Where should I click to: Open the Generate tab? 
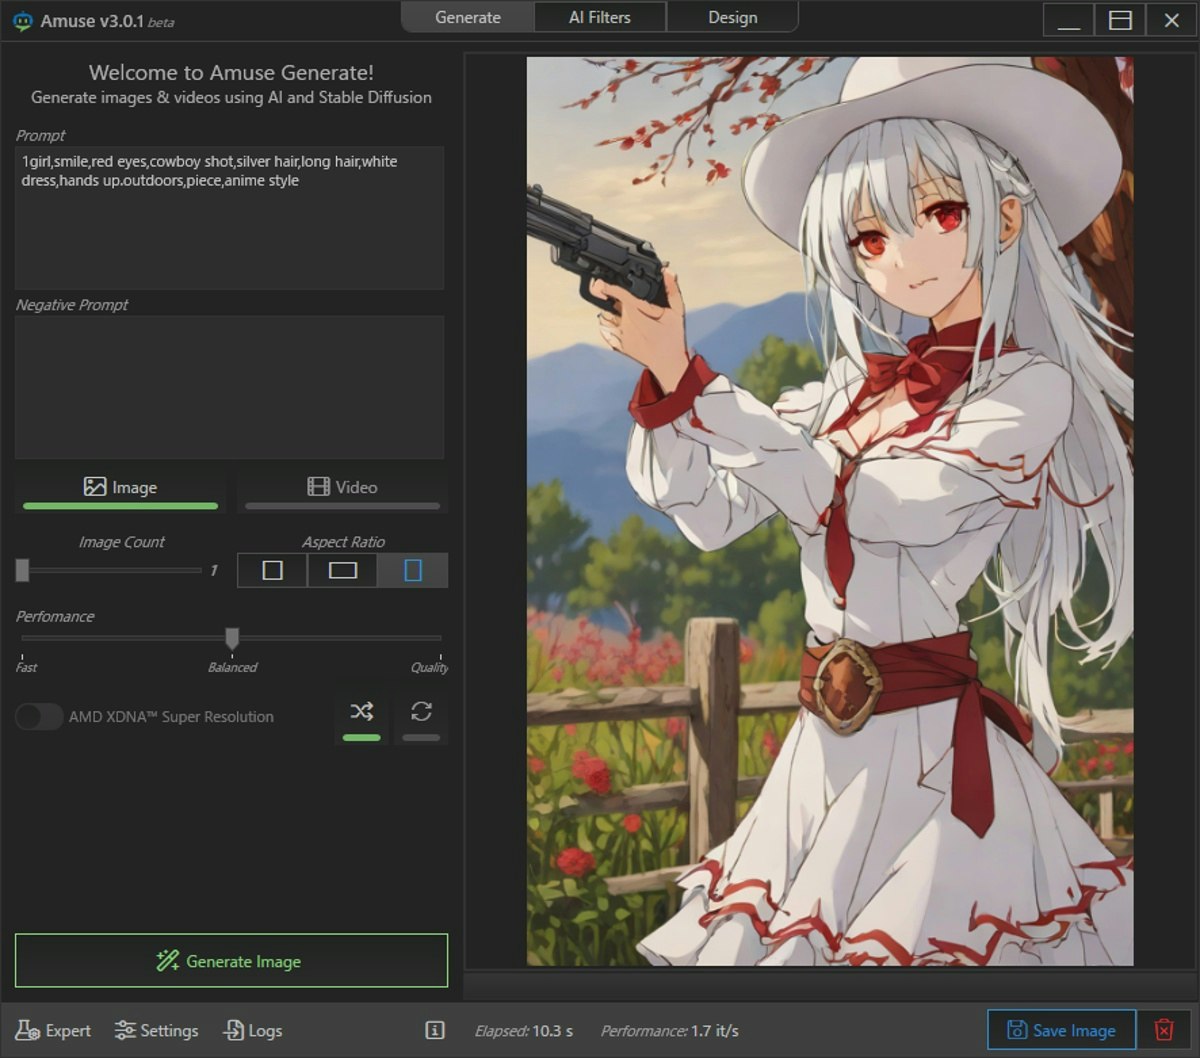(468, 18)
